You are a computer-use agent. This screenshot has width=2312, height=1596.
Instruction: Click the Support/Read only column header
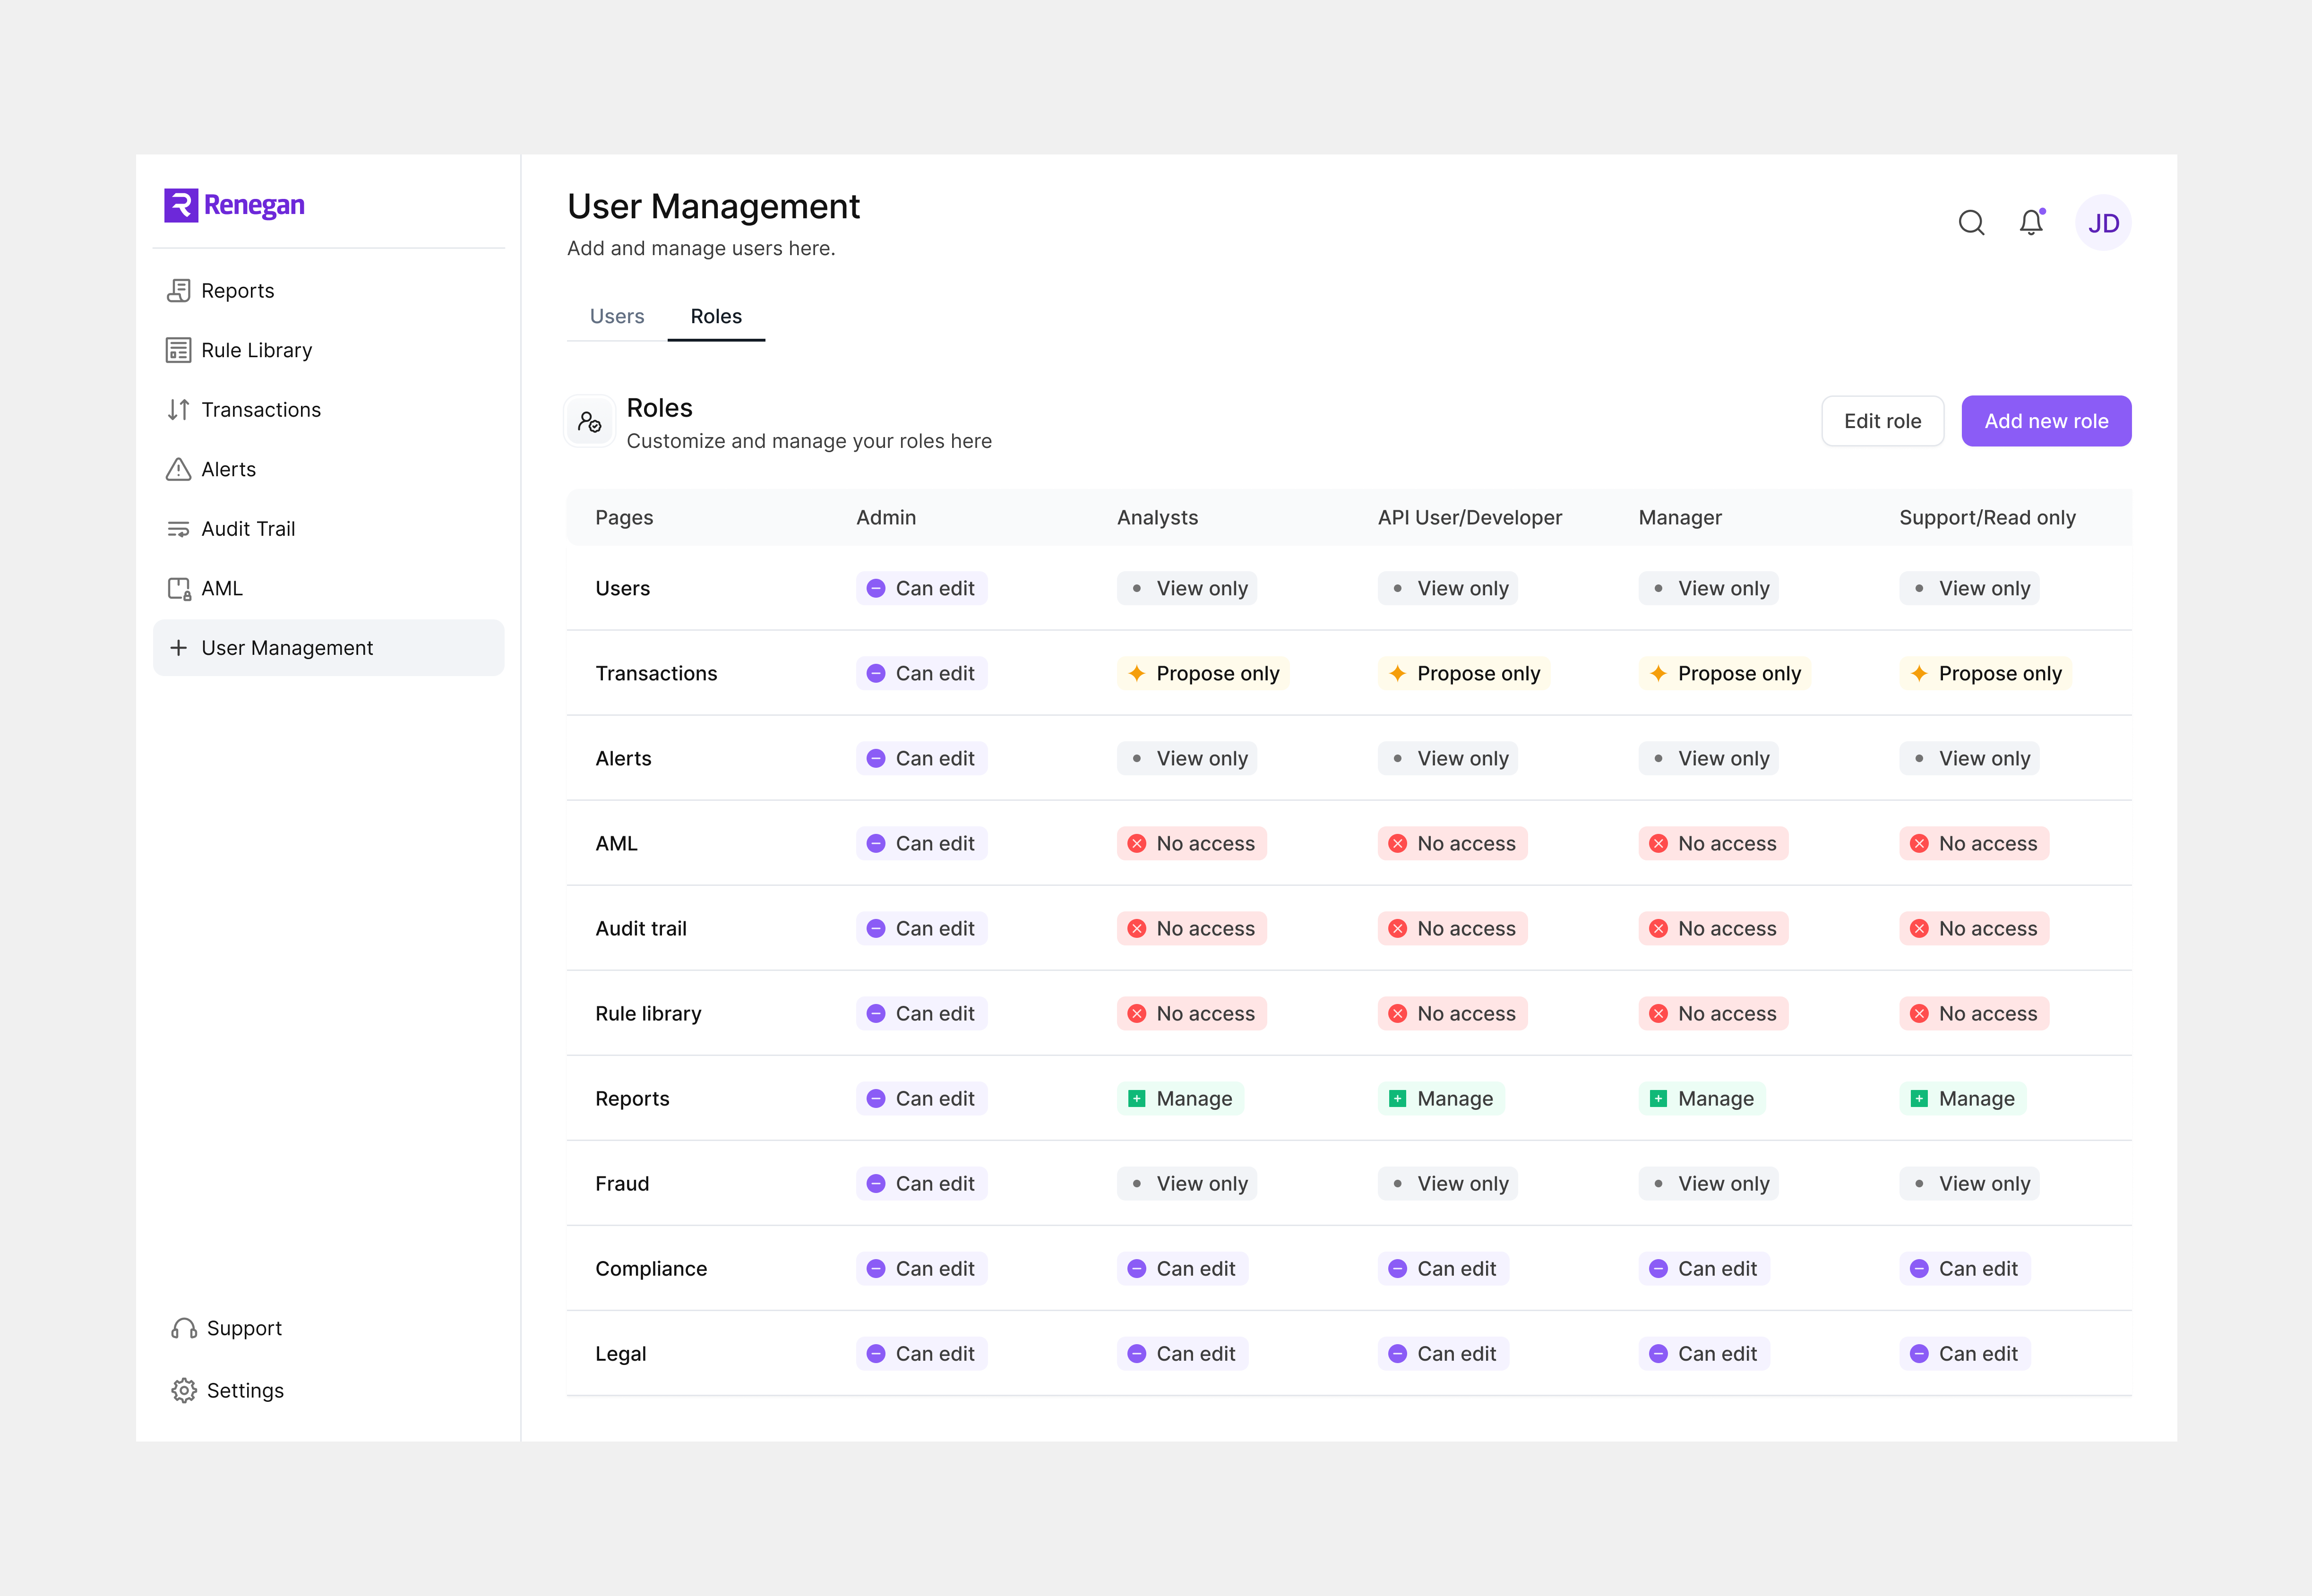[x=1987, y=518]
